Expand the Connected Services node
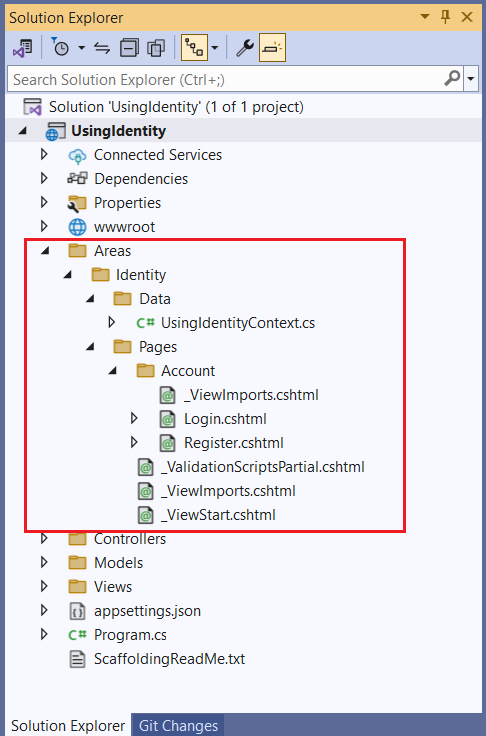Screen dimensions: 486x736 pos(44,154)
